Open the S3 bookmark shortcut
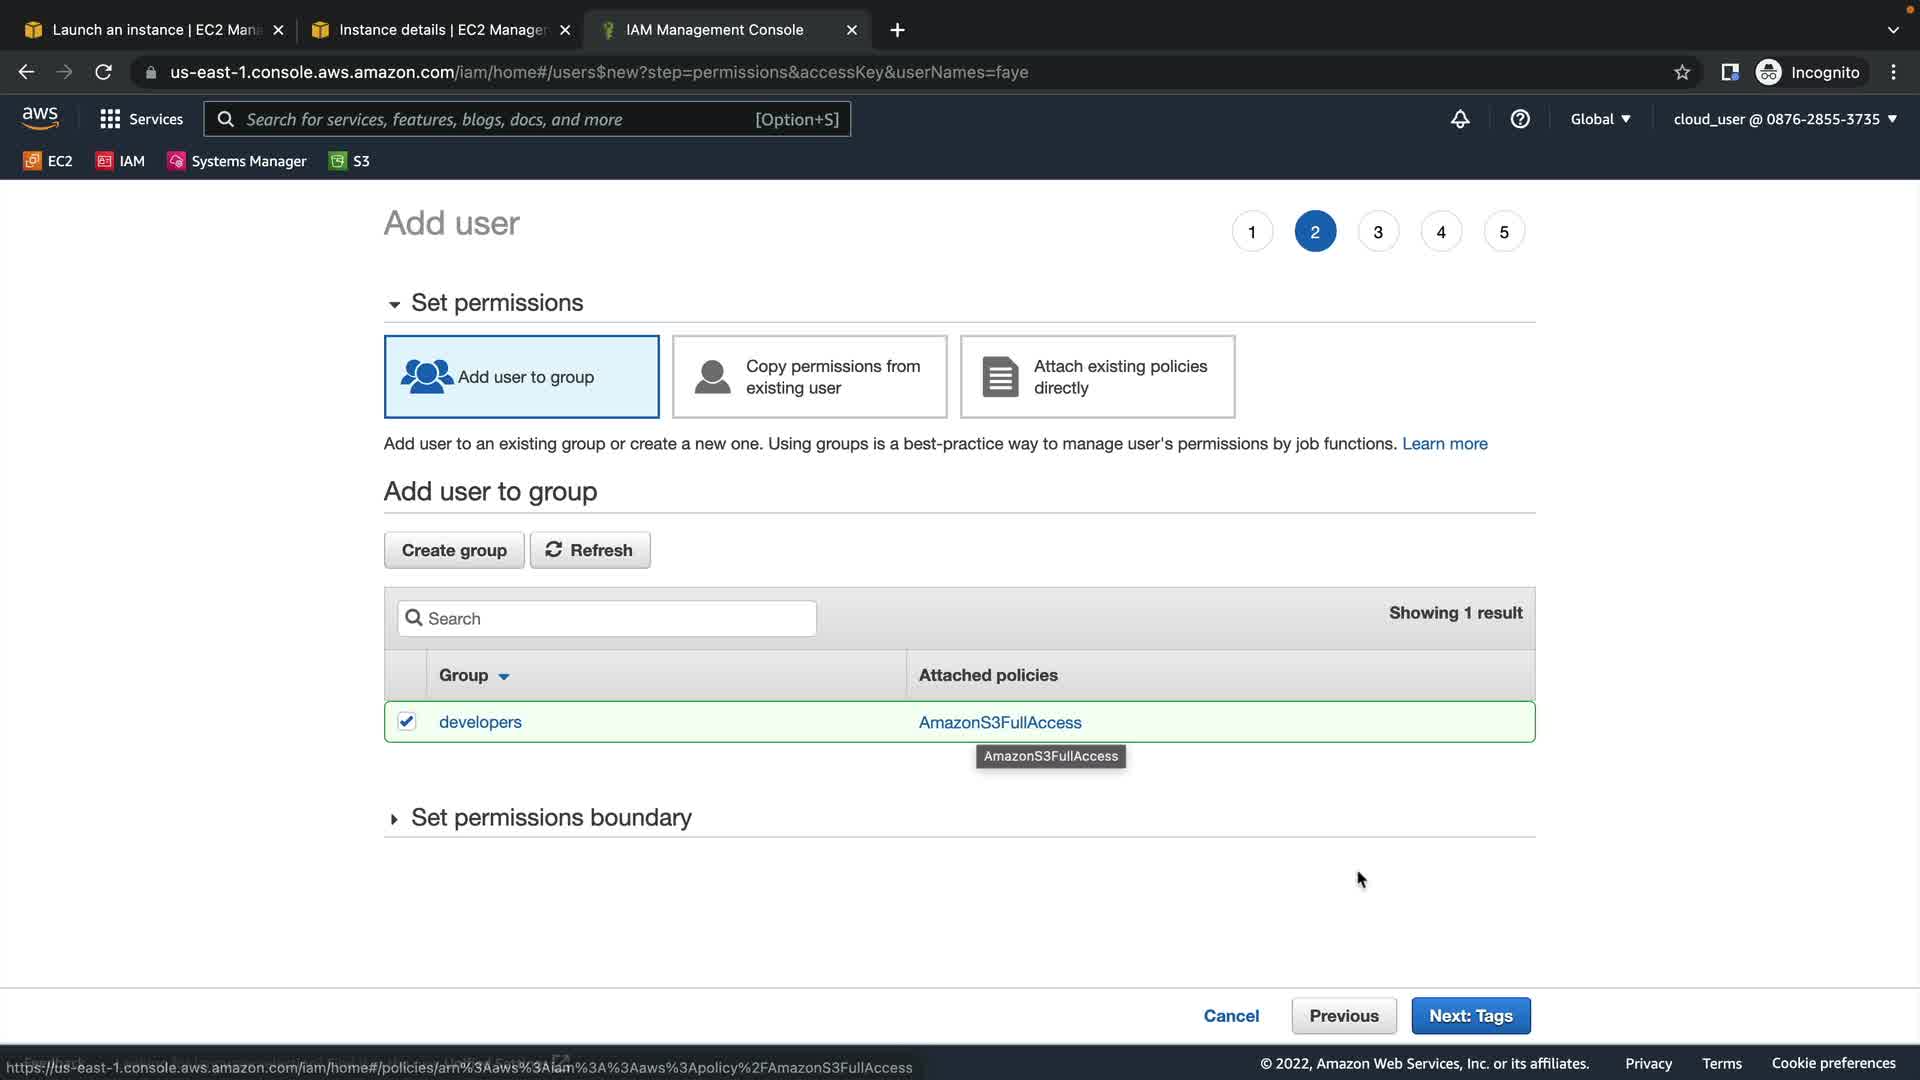 (349, 161)
